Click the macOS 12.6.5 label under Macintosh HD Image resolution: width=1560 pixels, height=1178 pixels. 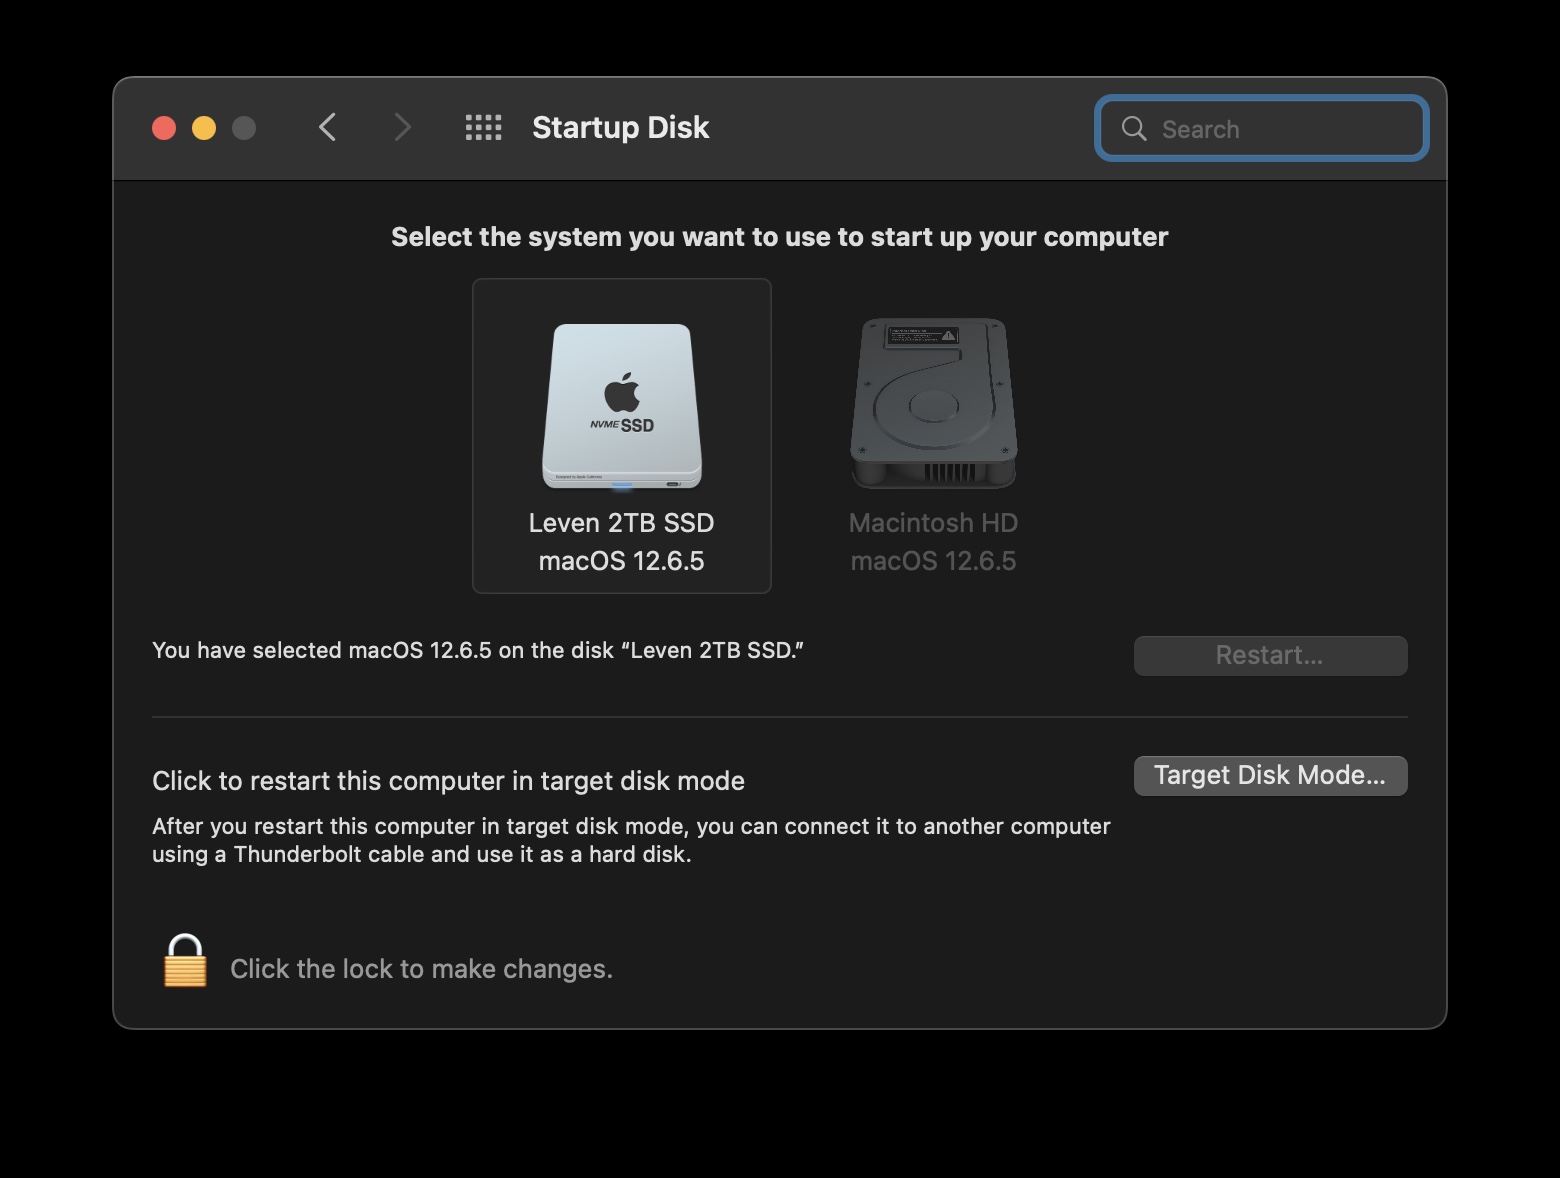point(933,561)
